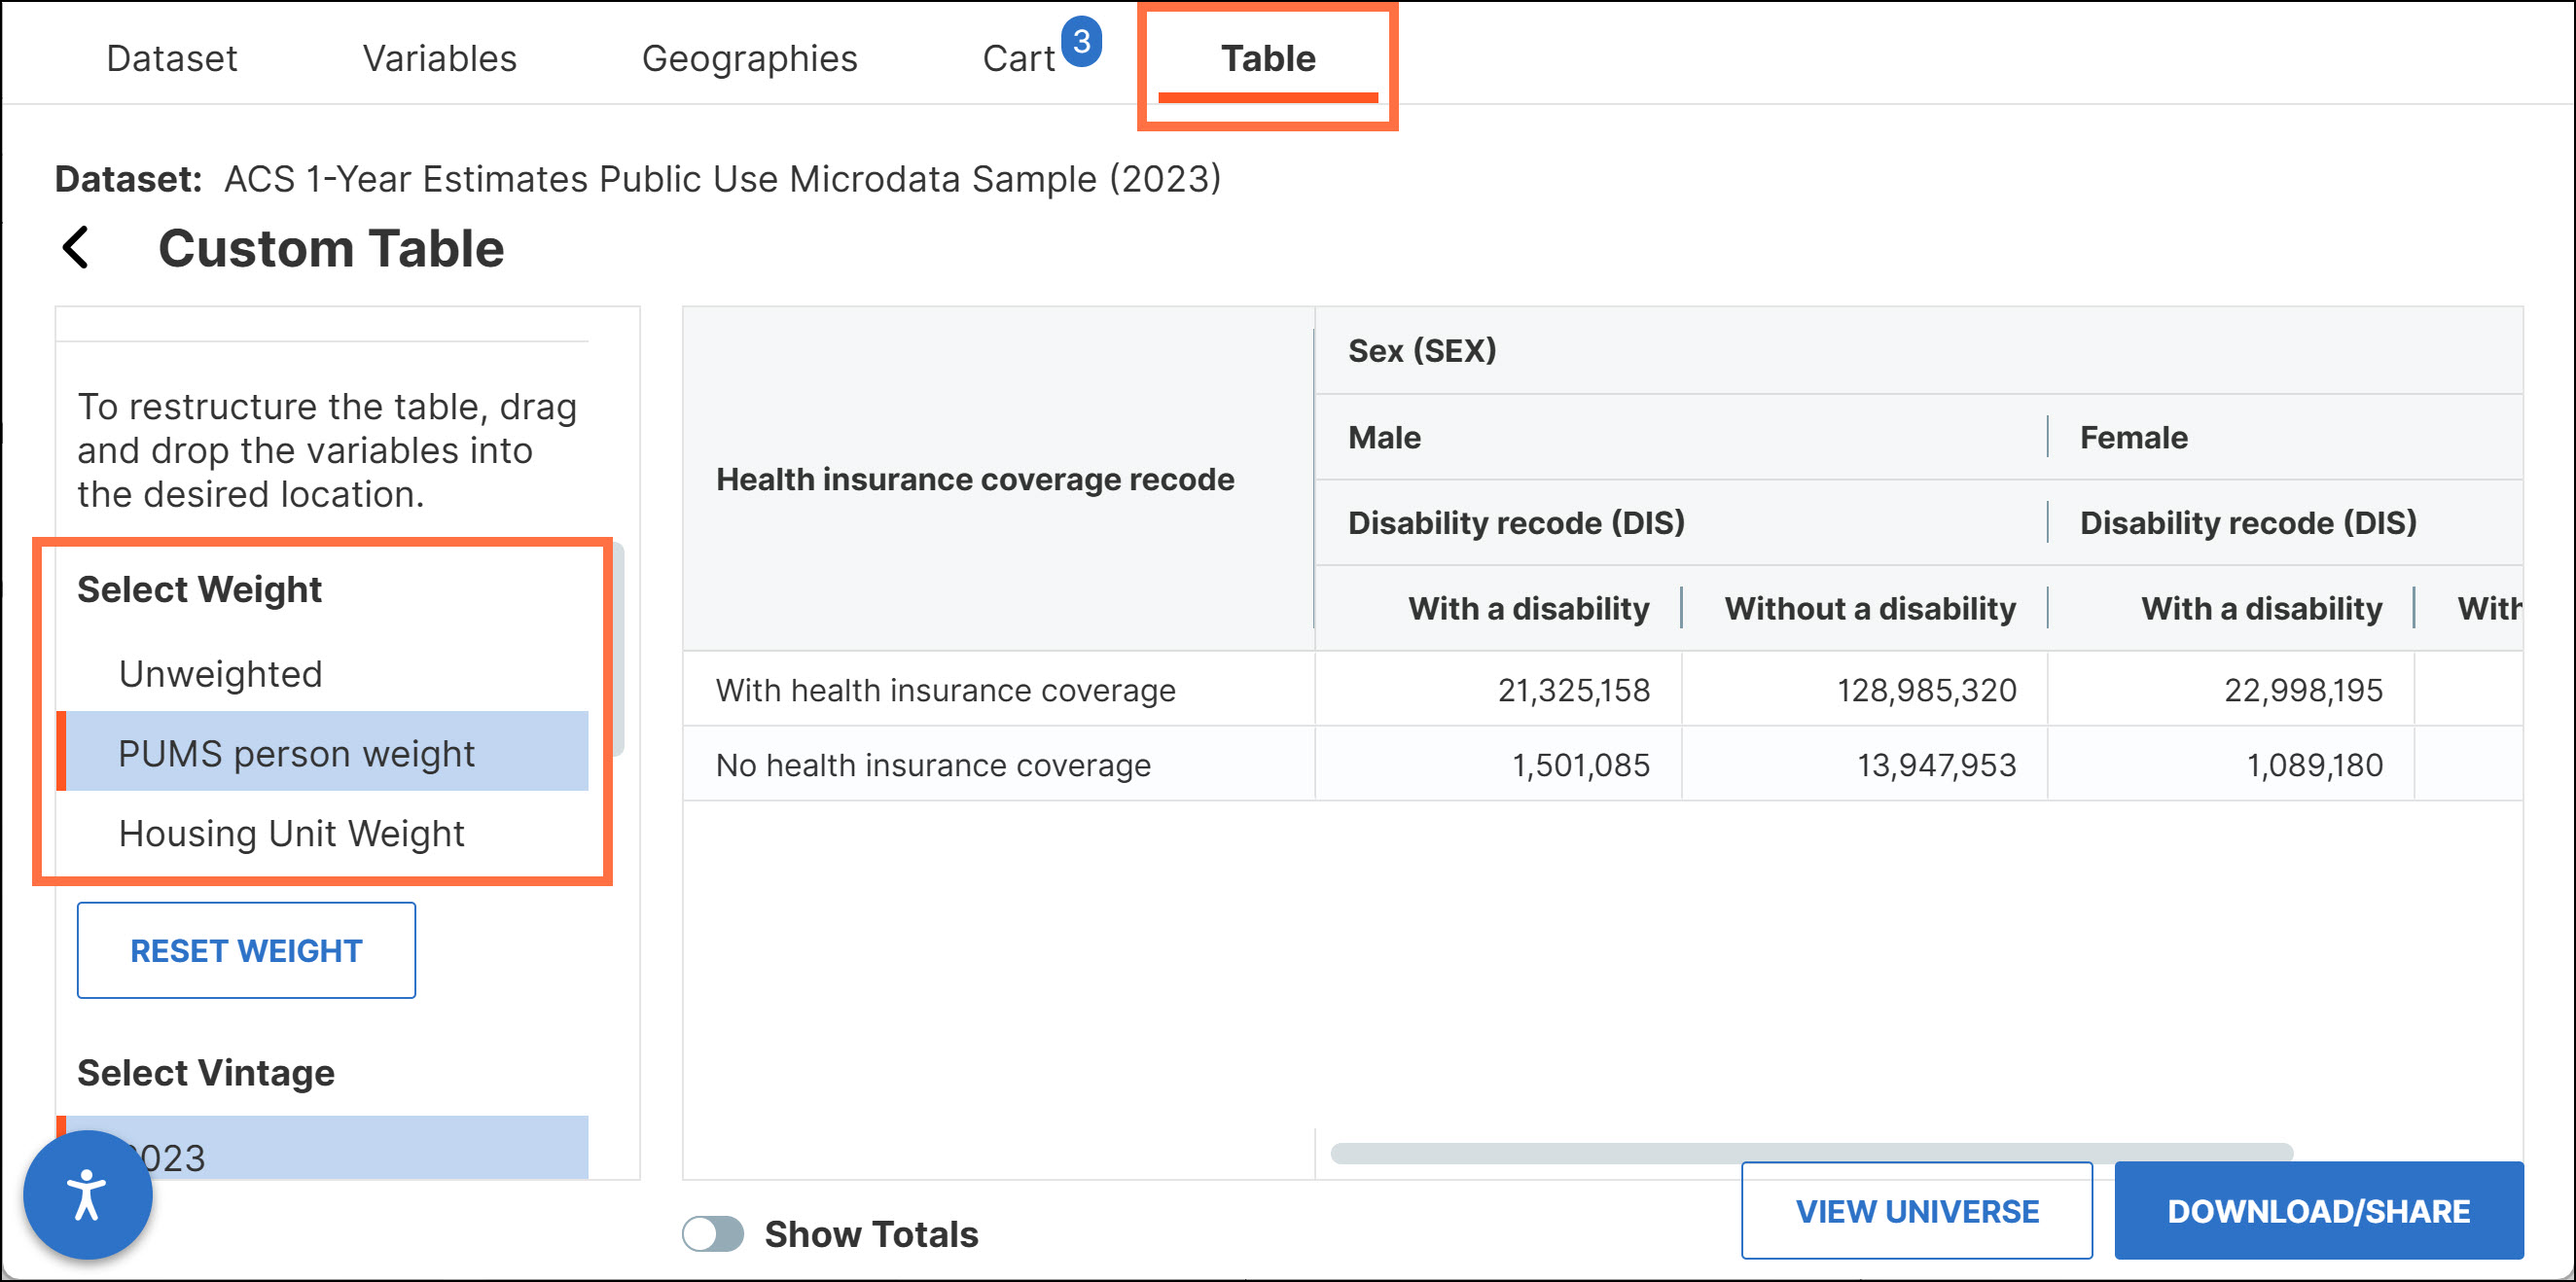Open the accessibility widget icon
Screen dimensions: 2576x1282
click(88, 1194)
